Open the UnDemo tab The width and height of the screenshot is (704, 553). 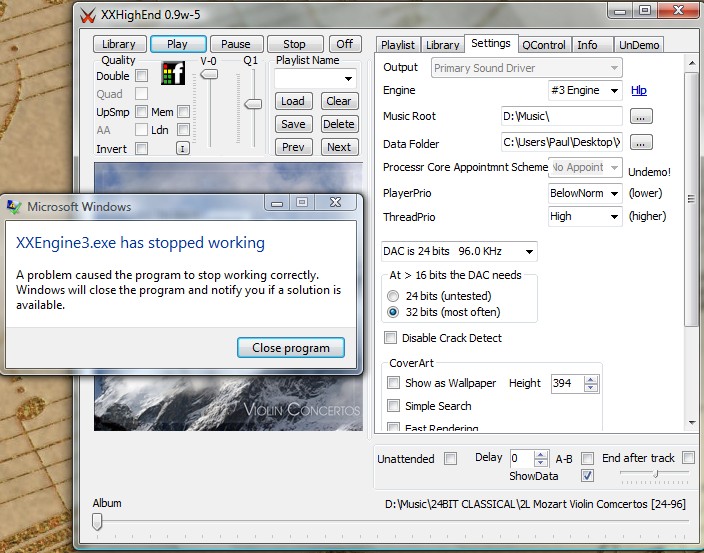pyautogui.click(x=639, y=45)
